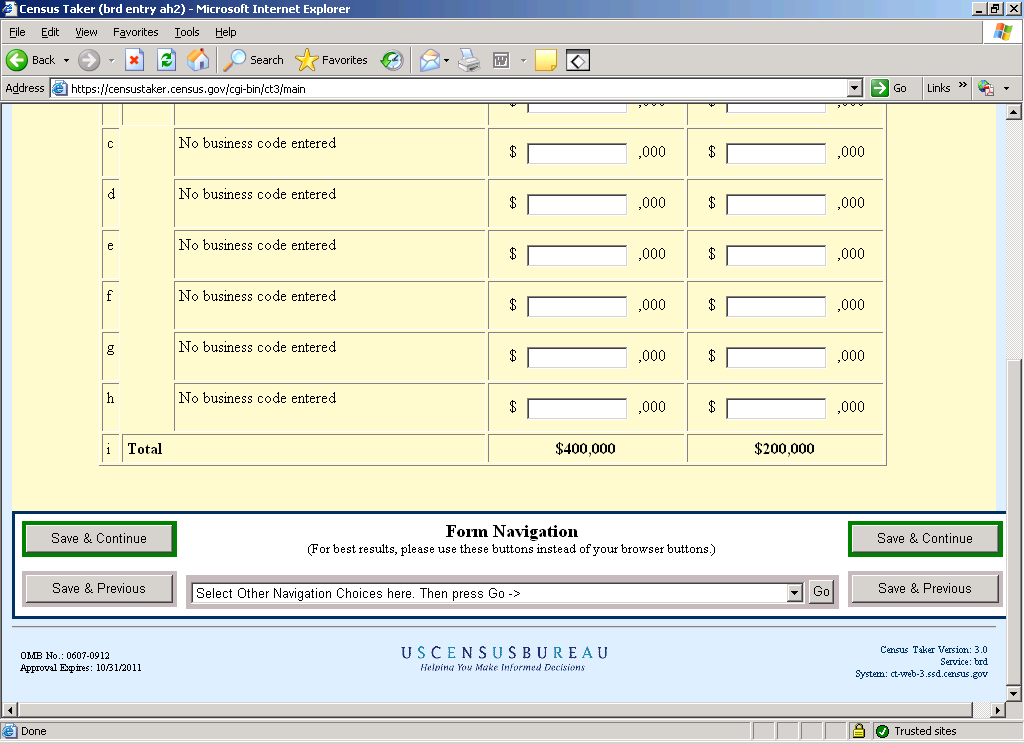1024x744 pixels.
Task: Open the Mail icon in toolbar
Action: [429, 60]
